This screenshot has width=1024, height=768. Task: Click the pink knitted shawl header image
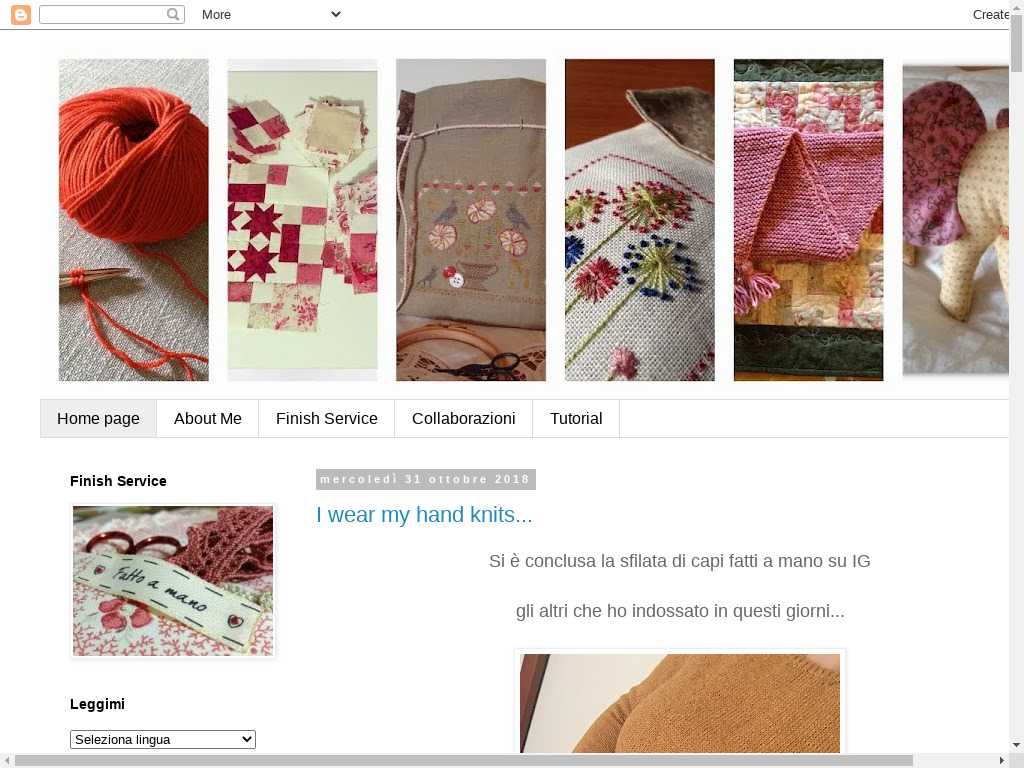tap(808, 220)
